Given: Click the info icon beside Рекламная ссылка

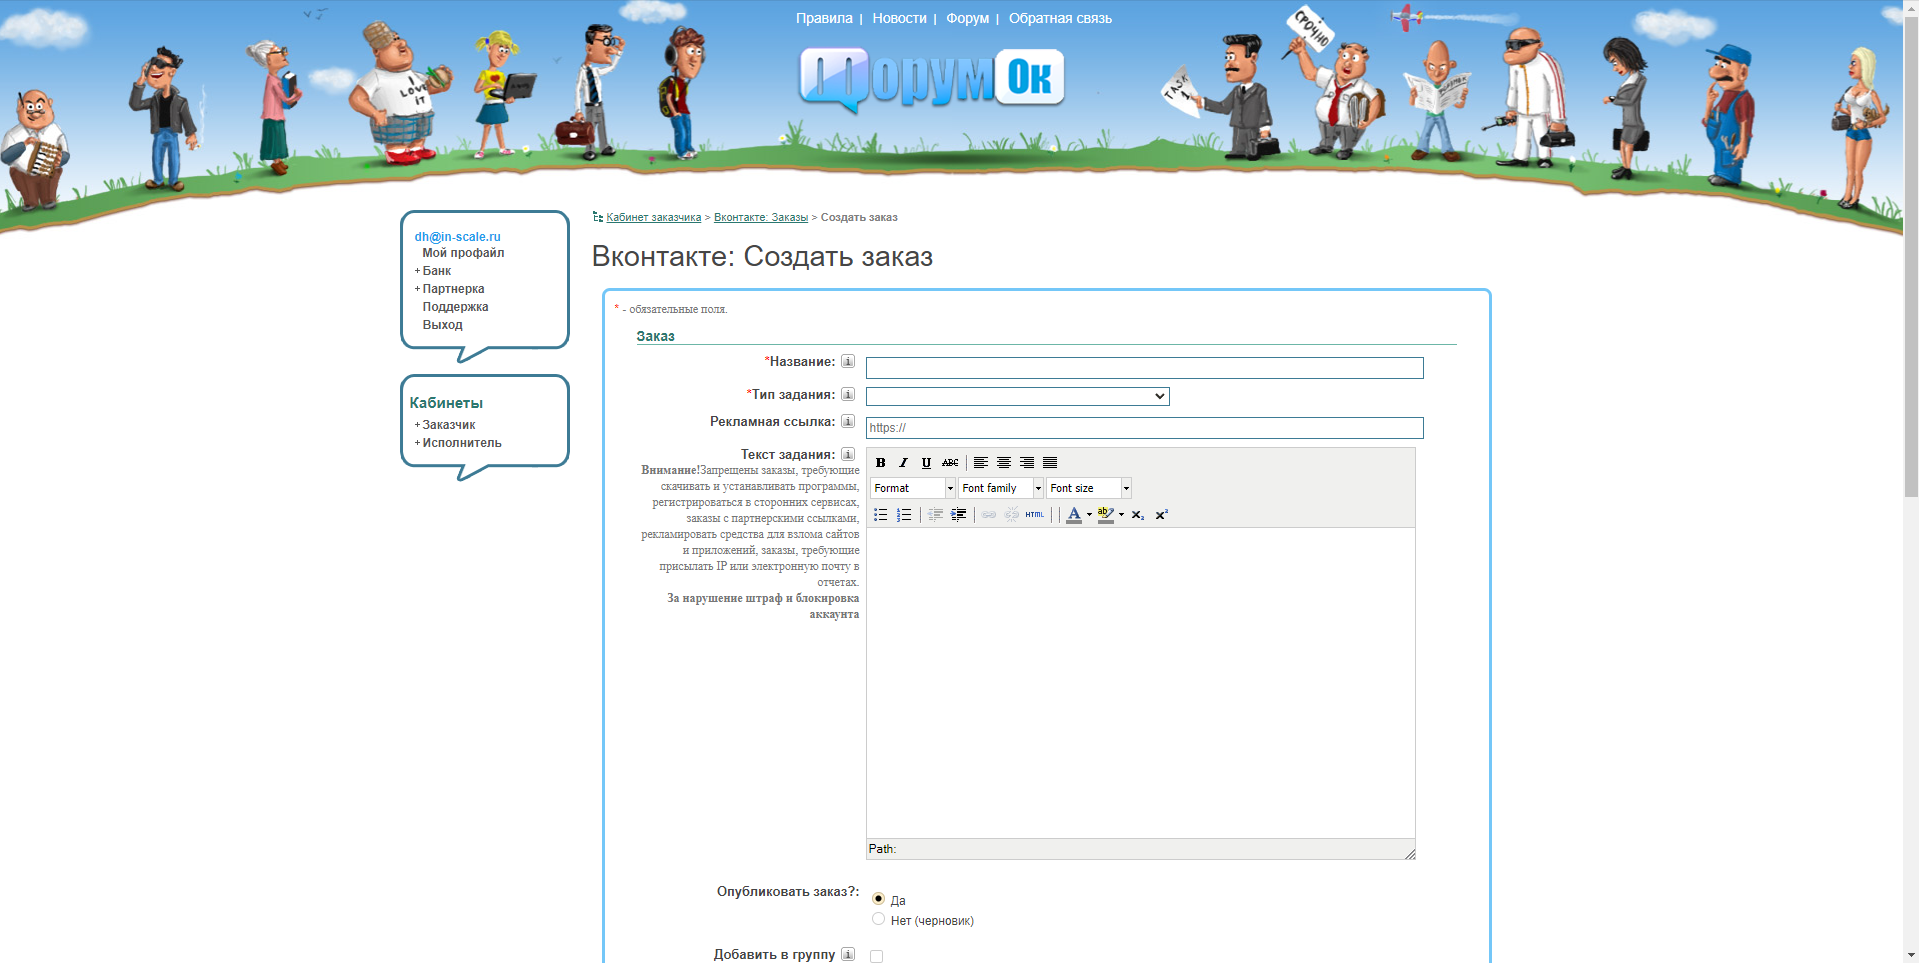Looking at the screenshot, I should tap(848, 421).
